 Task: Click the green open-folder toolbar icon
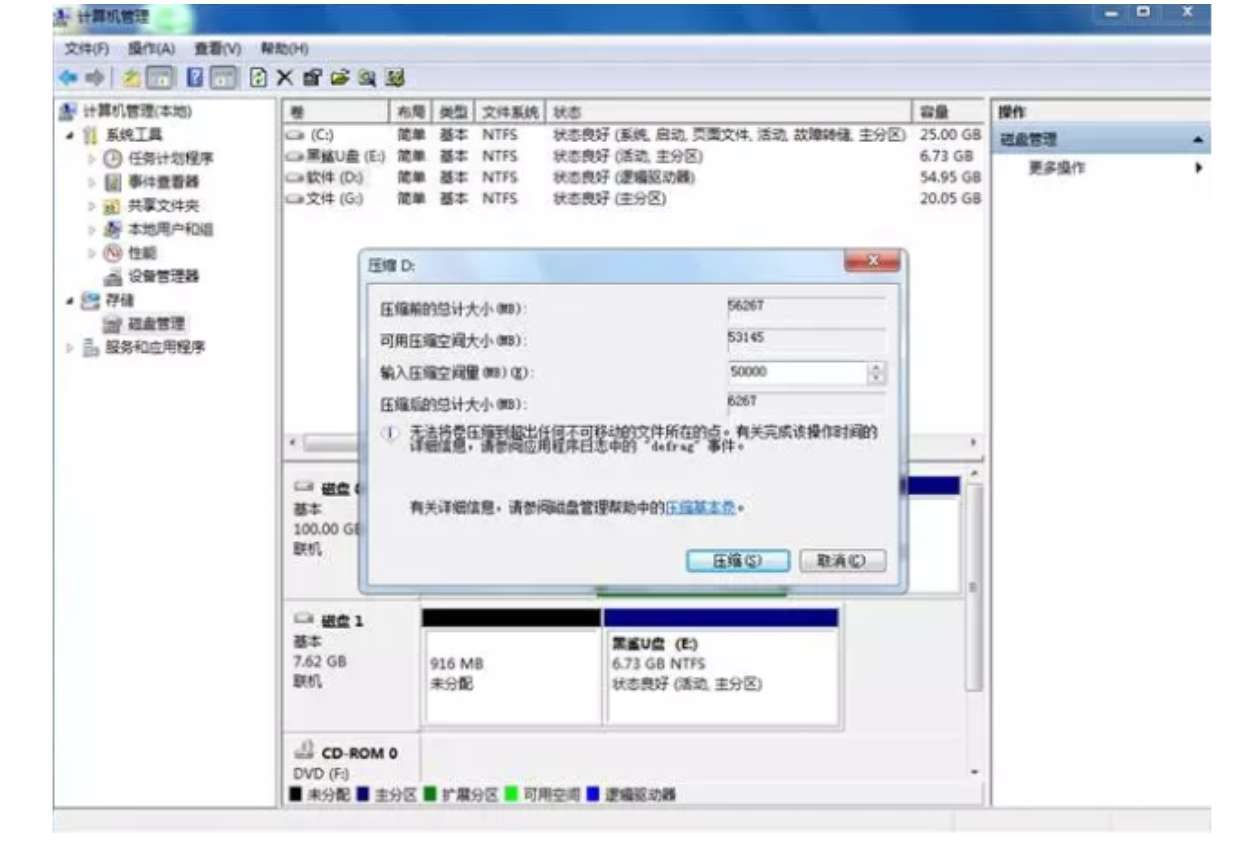click(x=340, y=78)
